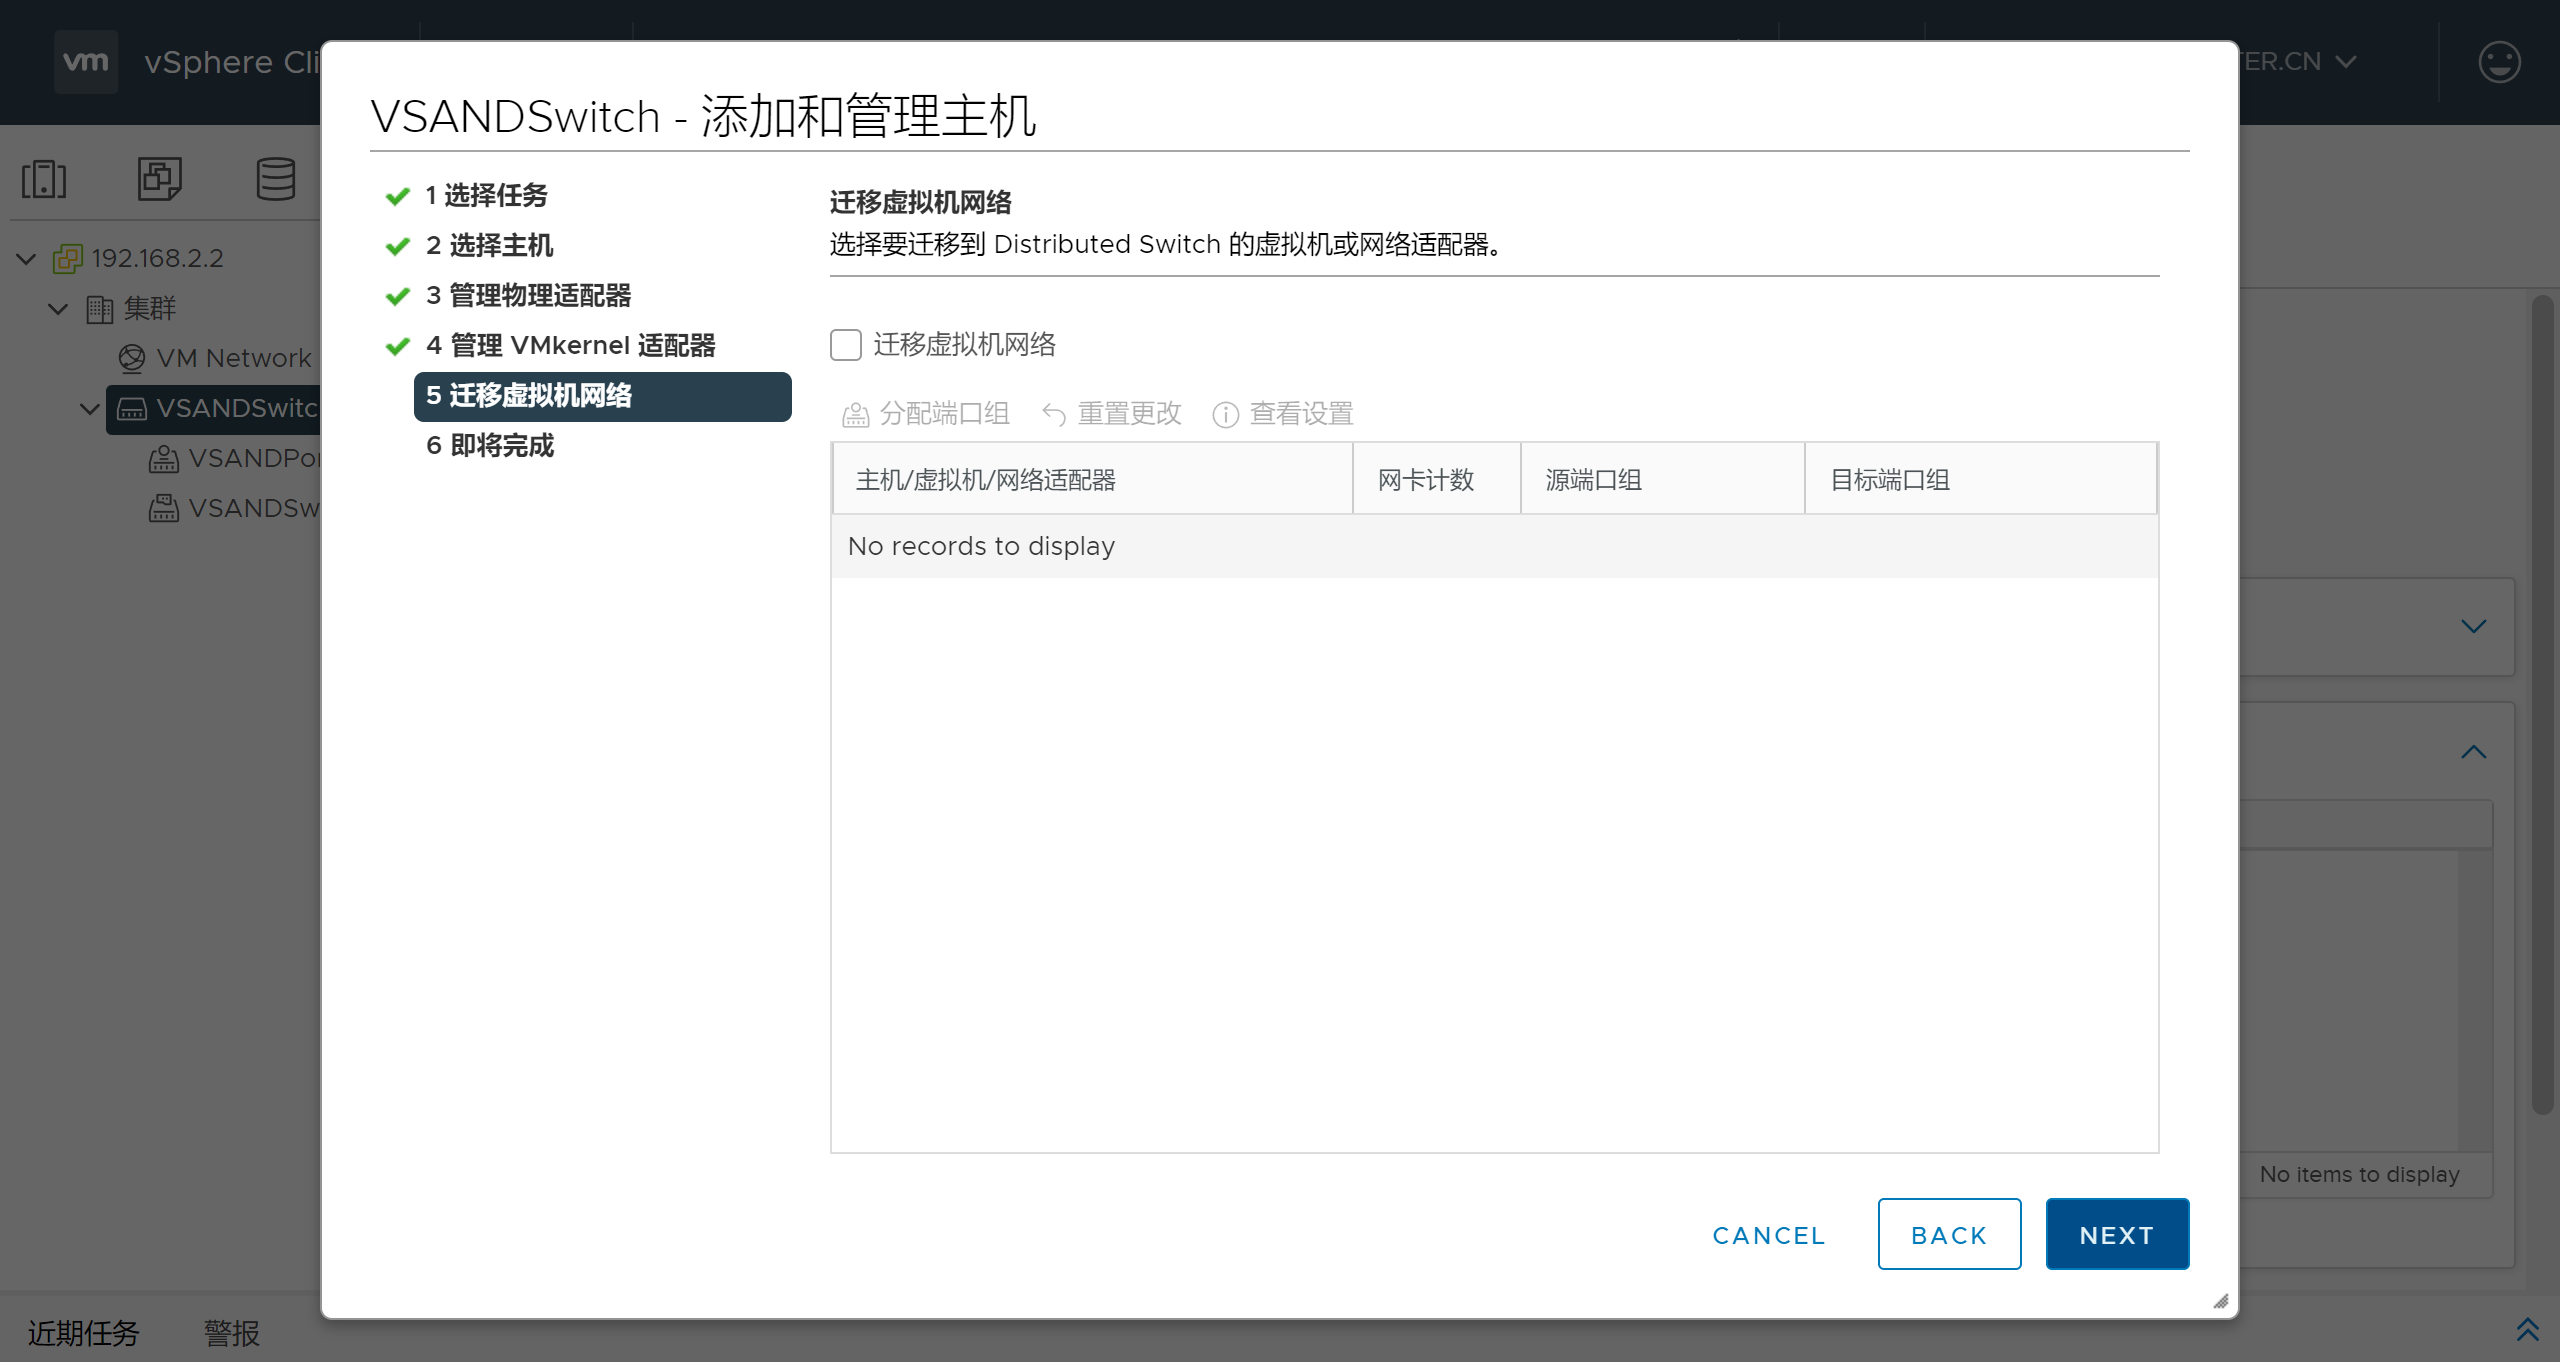Click the 分配端口组 button label
Screen dimensions: 2560x1362
click(944, 414)
